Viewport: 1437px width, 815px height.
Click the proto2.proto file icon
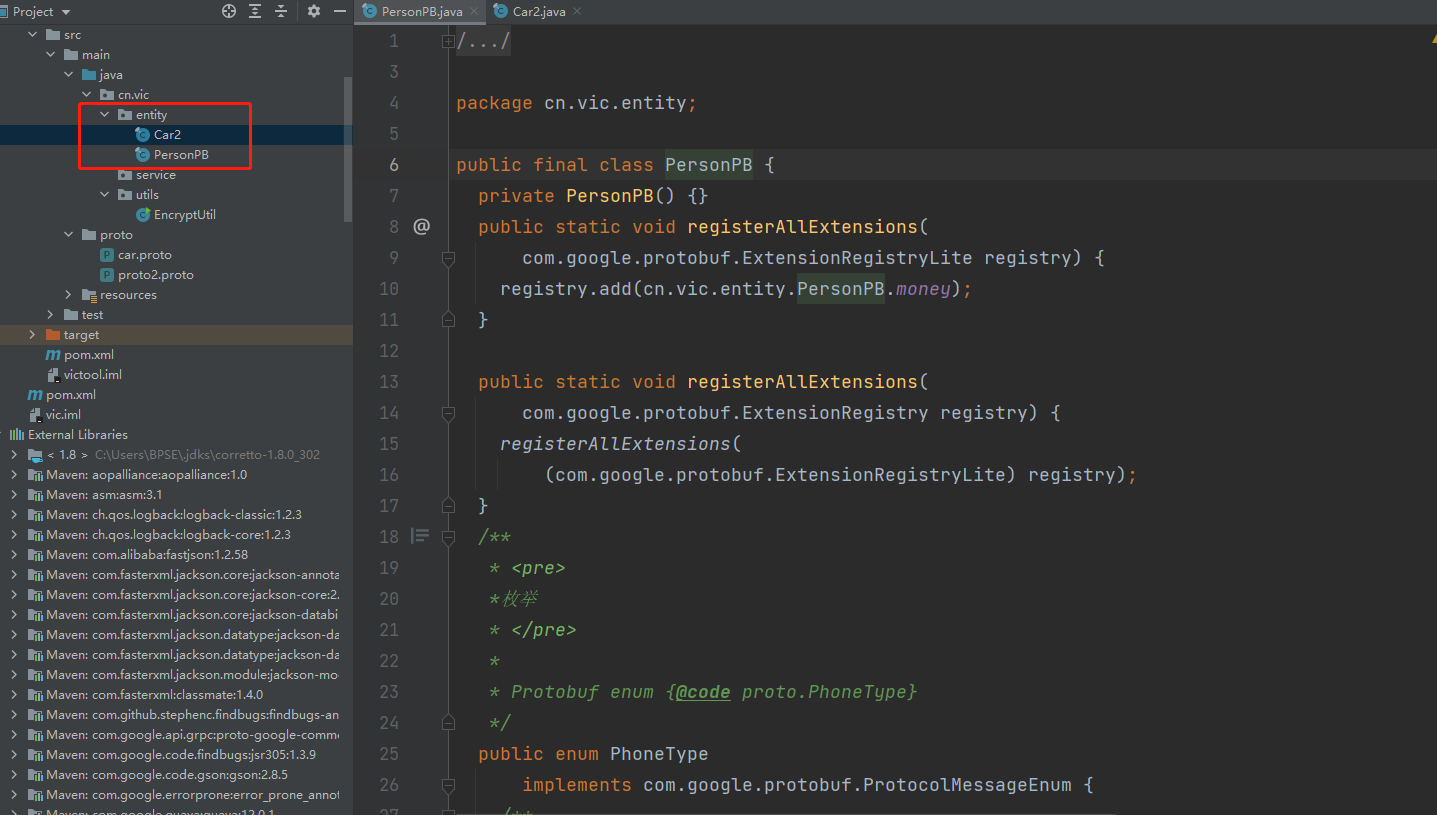tap(107, 275)
